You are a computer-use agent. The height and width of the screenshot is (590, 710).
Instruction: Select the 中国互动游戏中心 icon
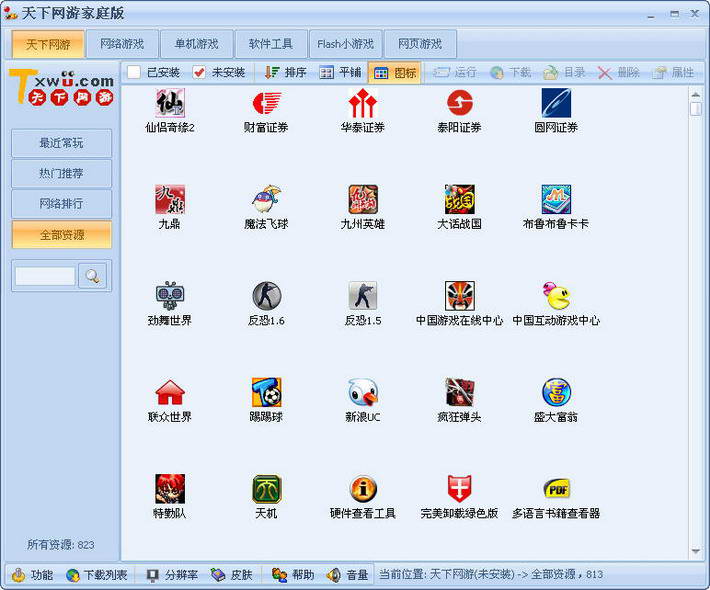556,296
